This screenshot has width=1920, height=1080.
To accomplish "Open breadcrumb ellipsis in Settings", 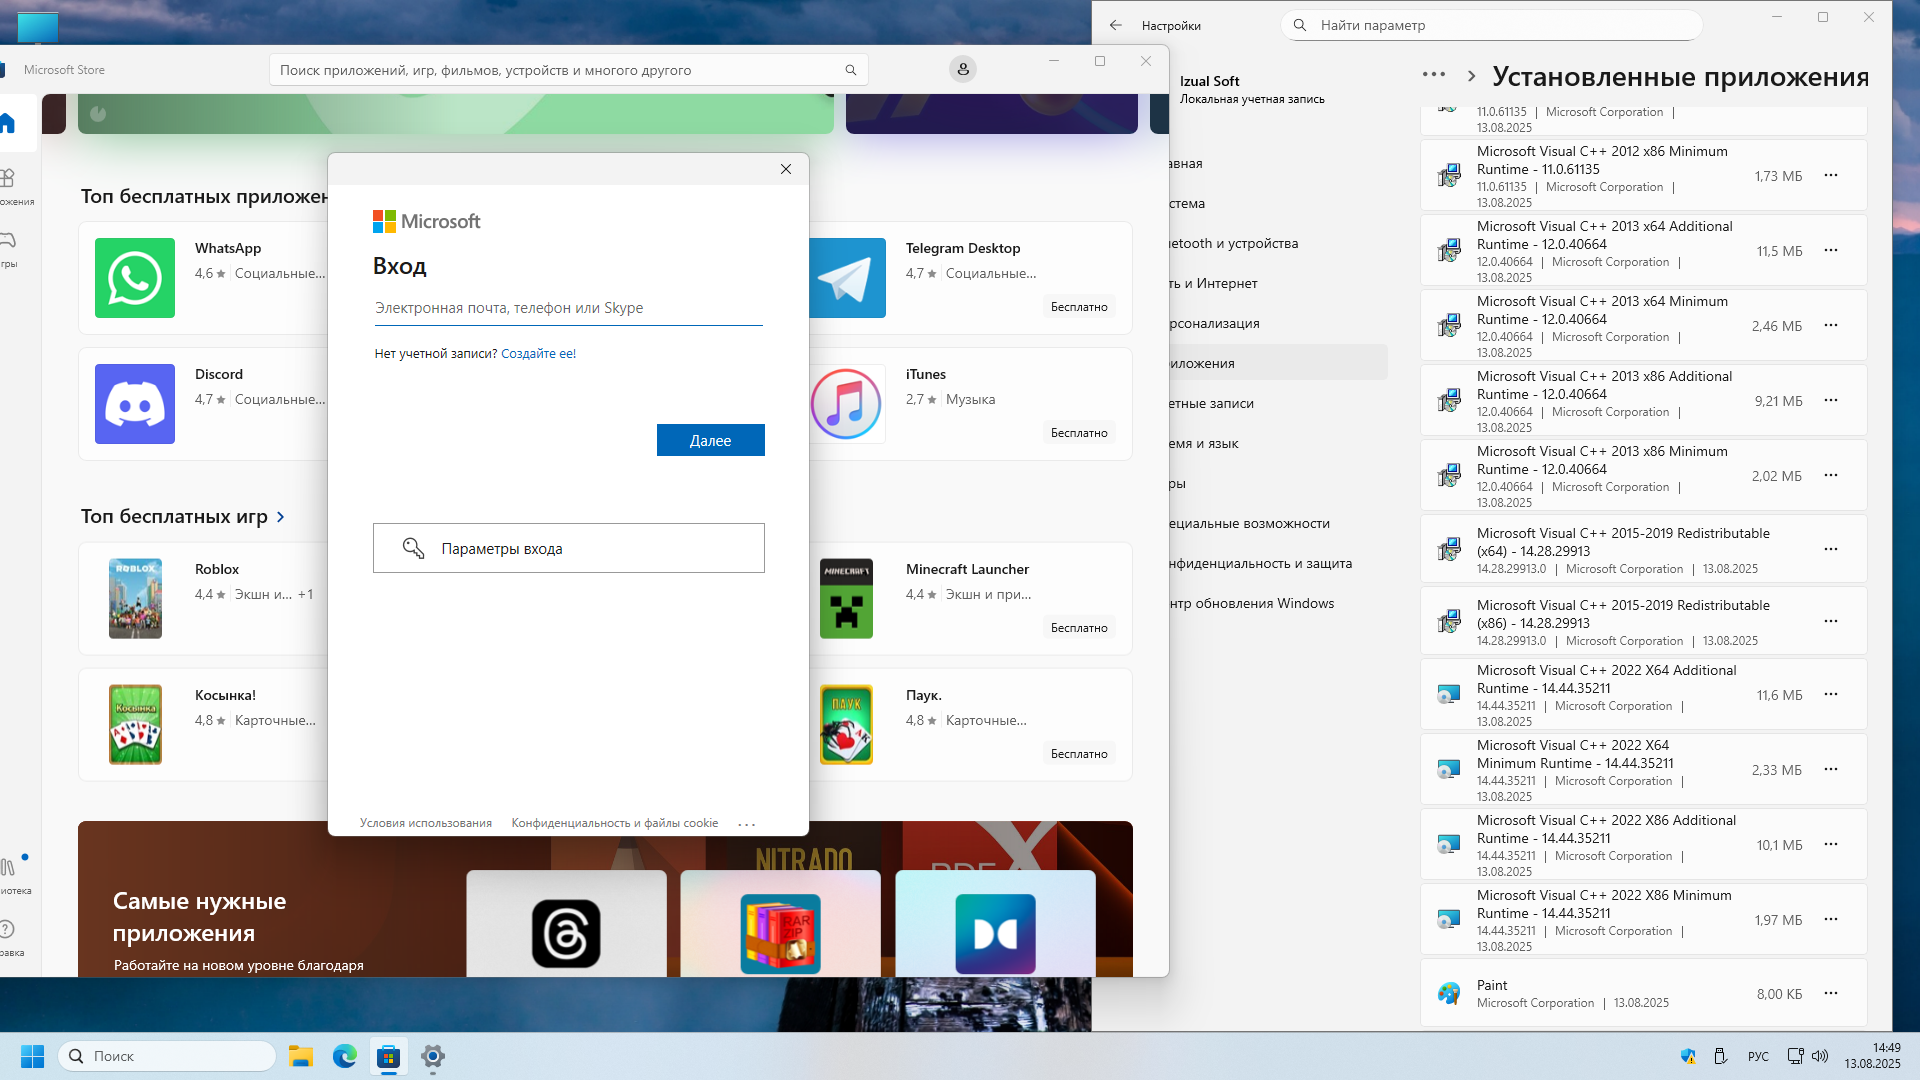I will (x=1433, y=74).
